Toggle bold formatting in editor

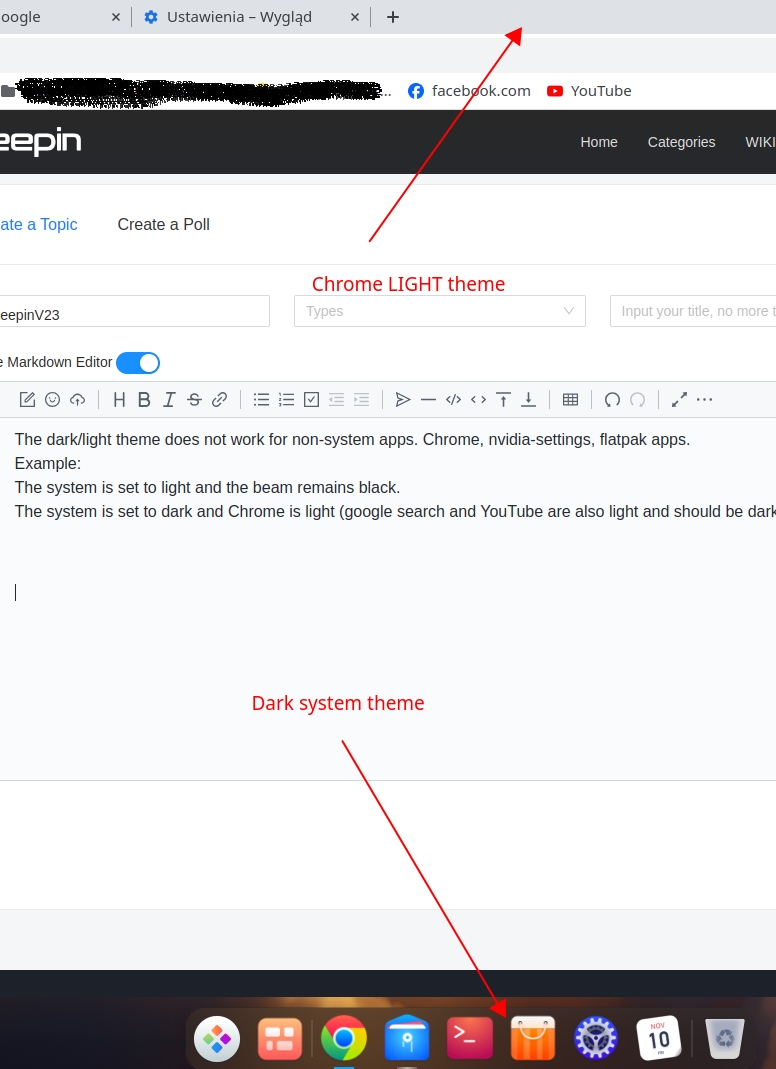(x=144, y=400)
